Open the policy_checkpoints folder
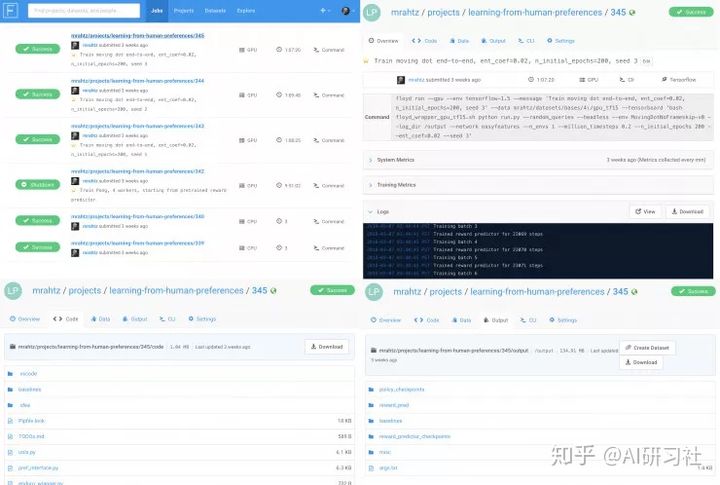Screen dimensions: 720x485 402,389
